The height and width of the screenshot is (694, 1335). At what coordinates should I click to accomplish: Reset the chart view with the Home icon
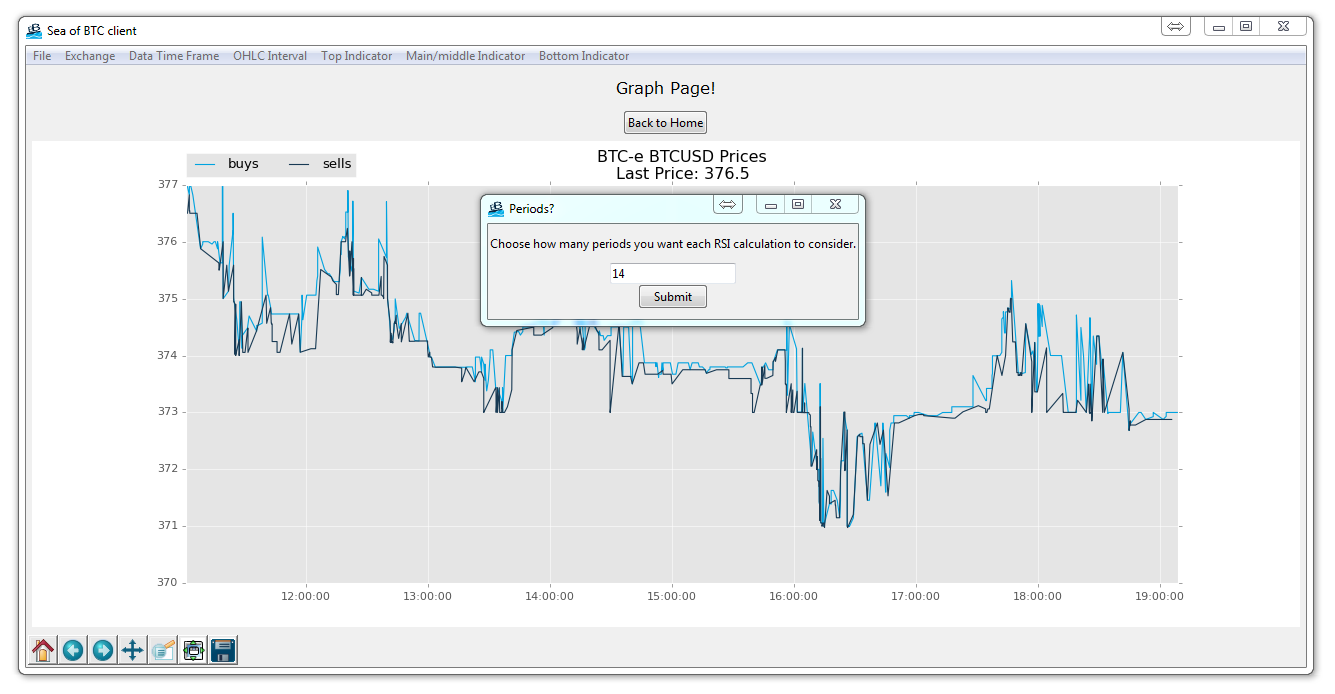tap(42, 650)
